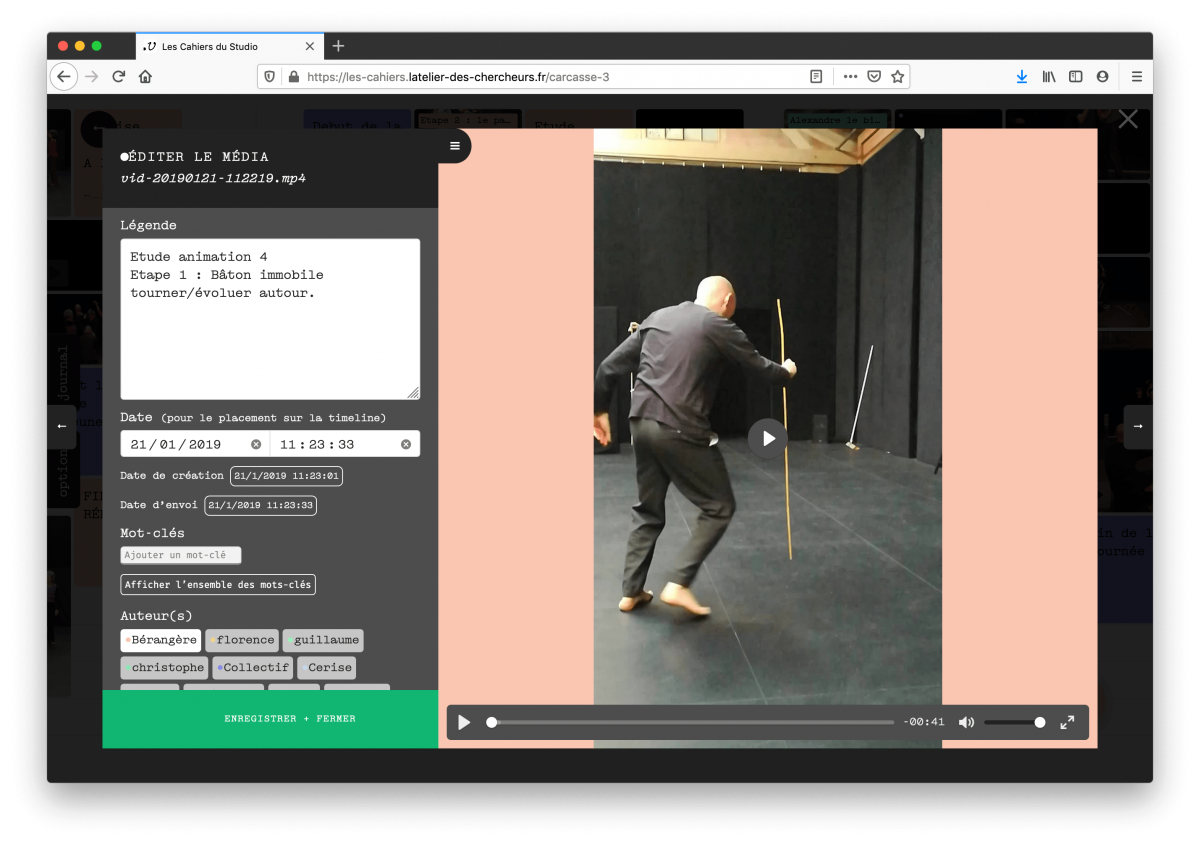This screenshot has width=1200, height=845.
Task: Open the page actions three-dots menu
Action: tap(850, 77)
